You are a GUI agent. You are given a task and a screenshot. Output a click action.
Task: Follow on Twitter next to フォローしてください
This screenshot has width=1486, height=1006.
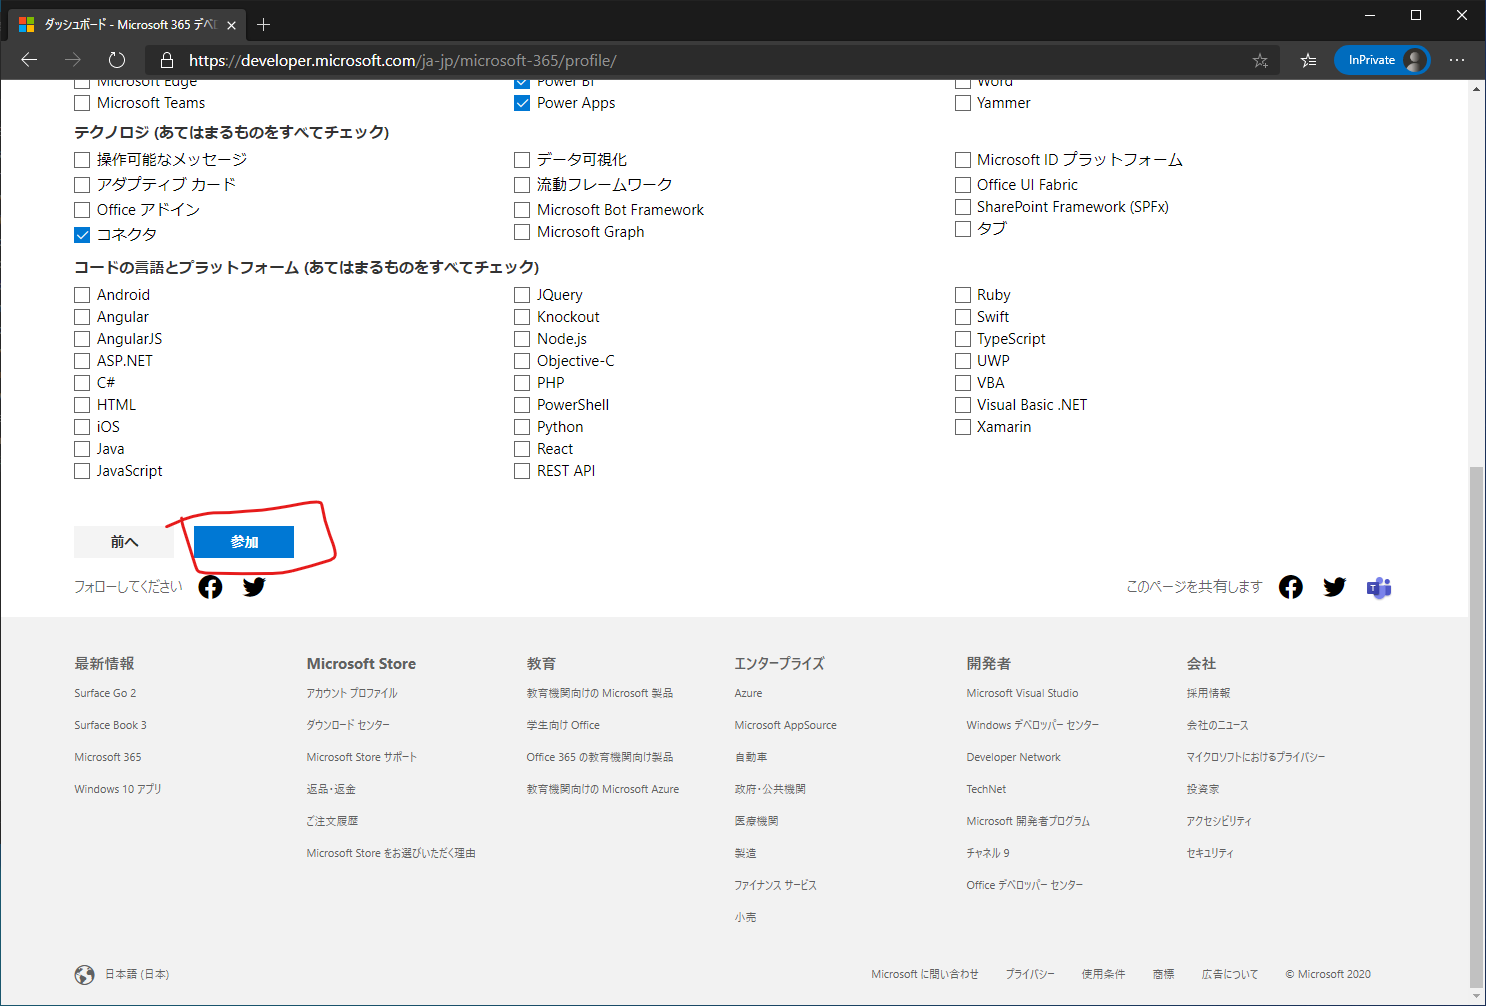[254, 587]
